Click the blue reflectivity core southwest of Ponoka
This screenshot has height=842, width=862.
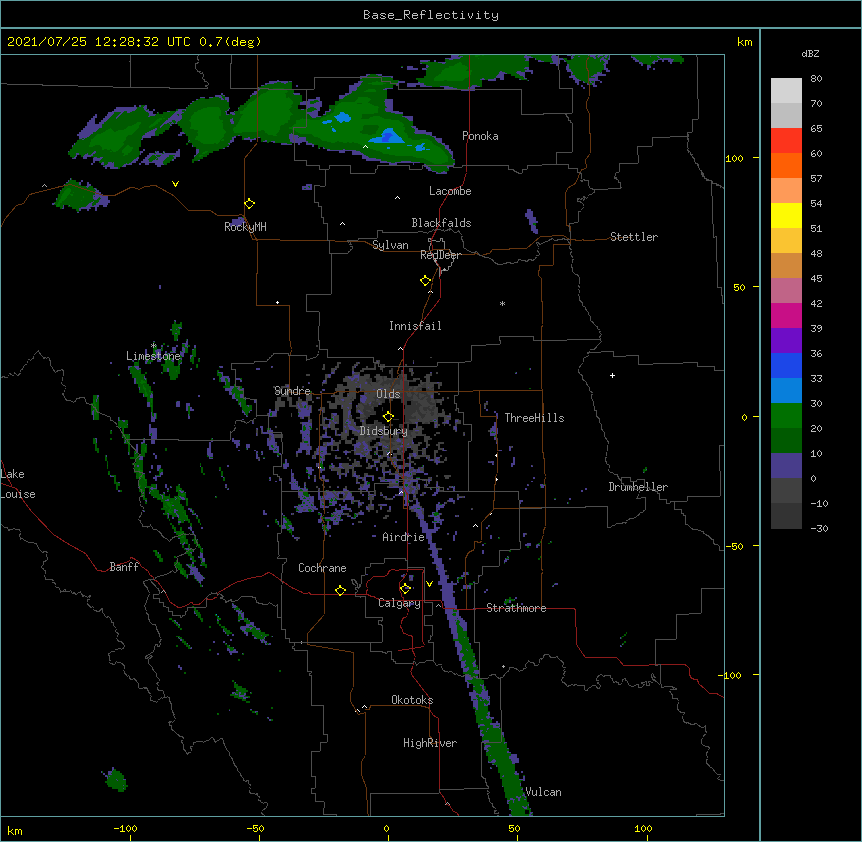point(390,136)
